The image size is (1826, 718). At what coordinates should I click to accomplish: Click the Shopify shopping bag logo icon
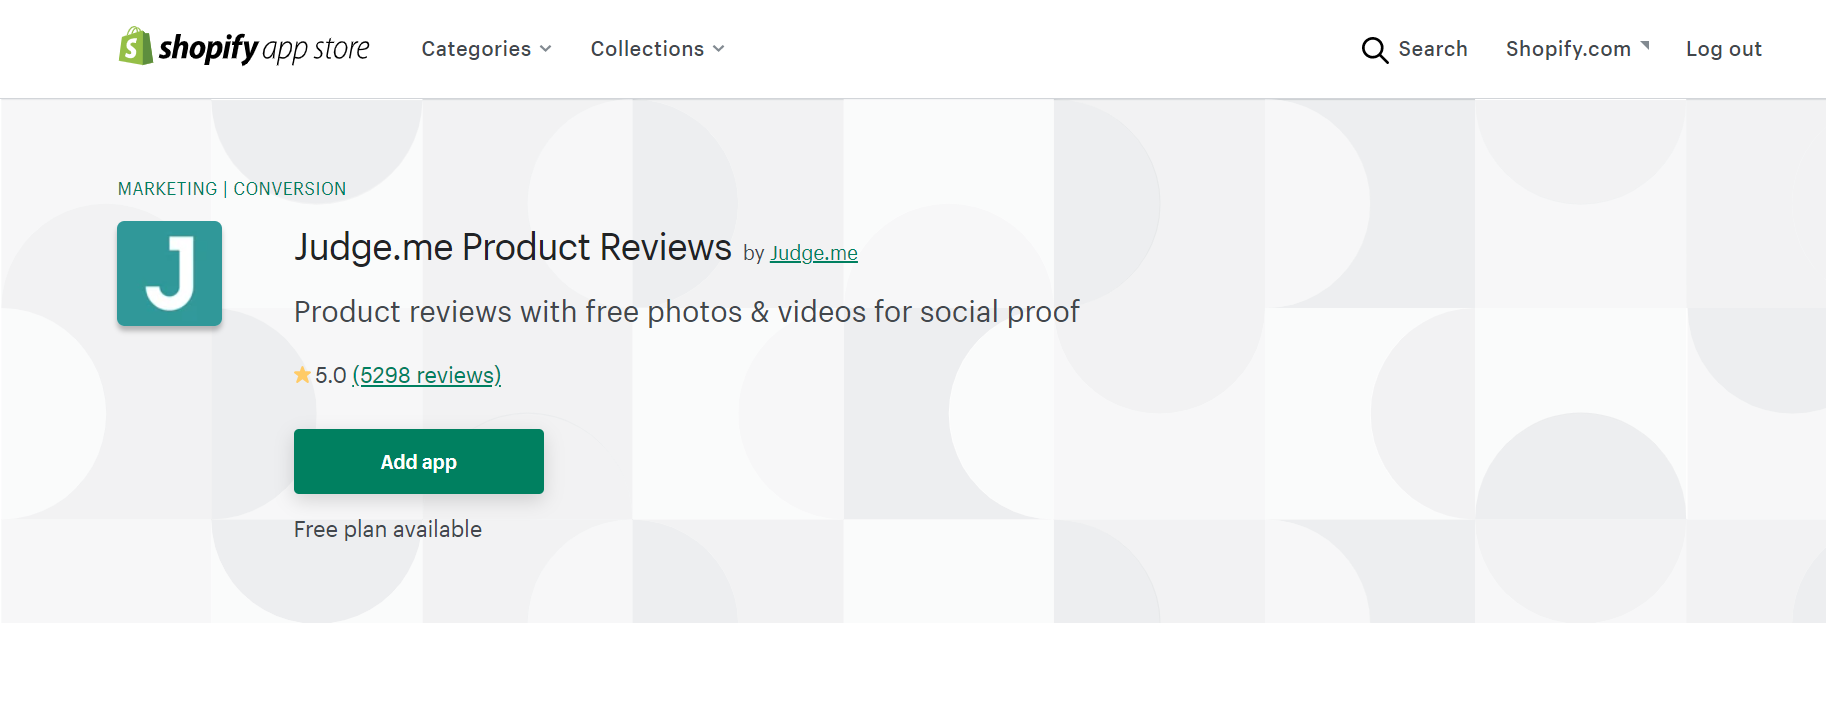(135, 46)
